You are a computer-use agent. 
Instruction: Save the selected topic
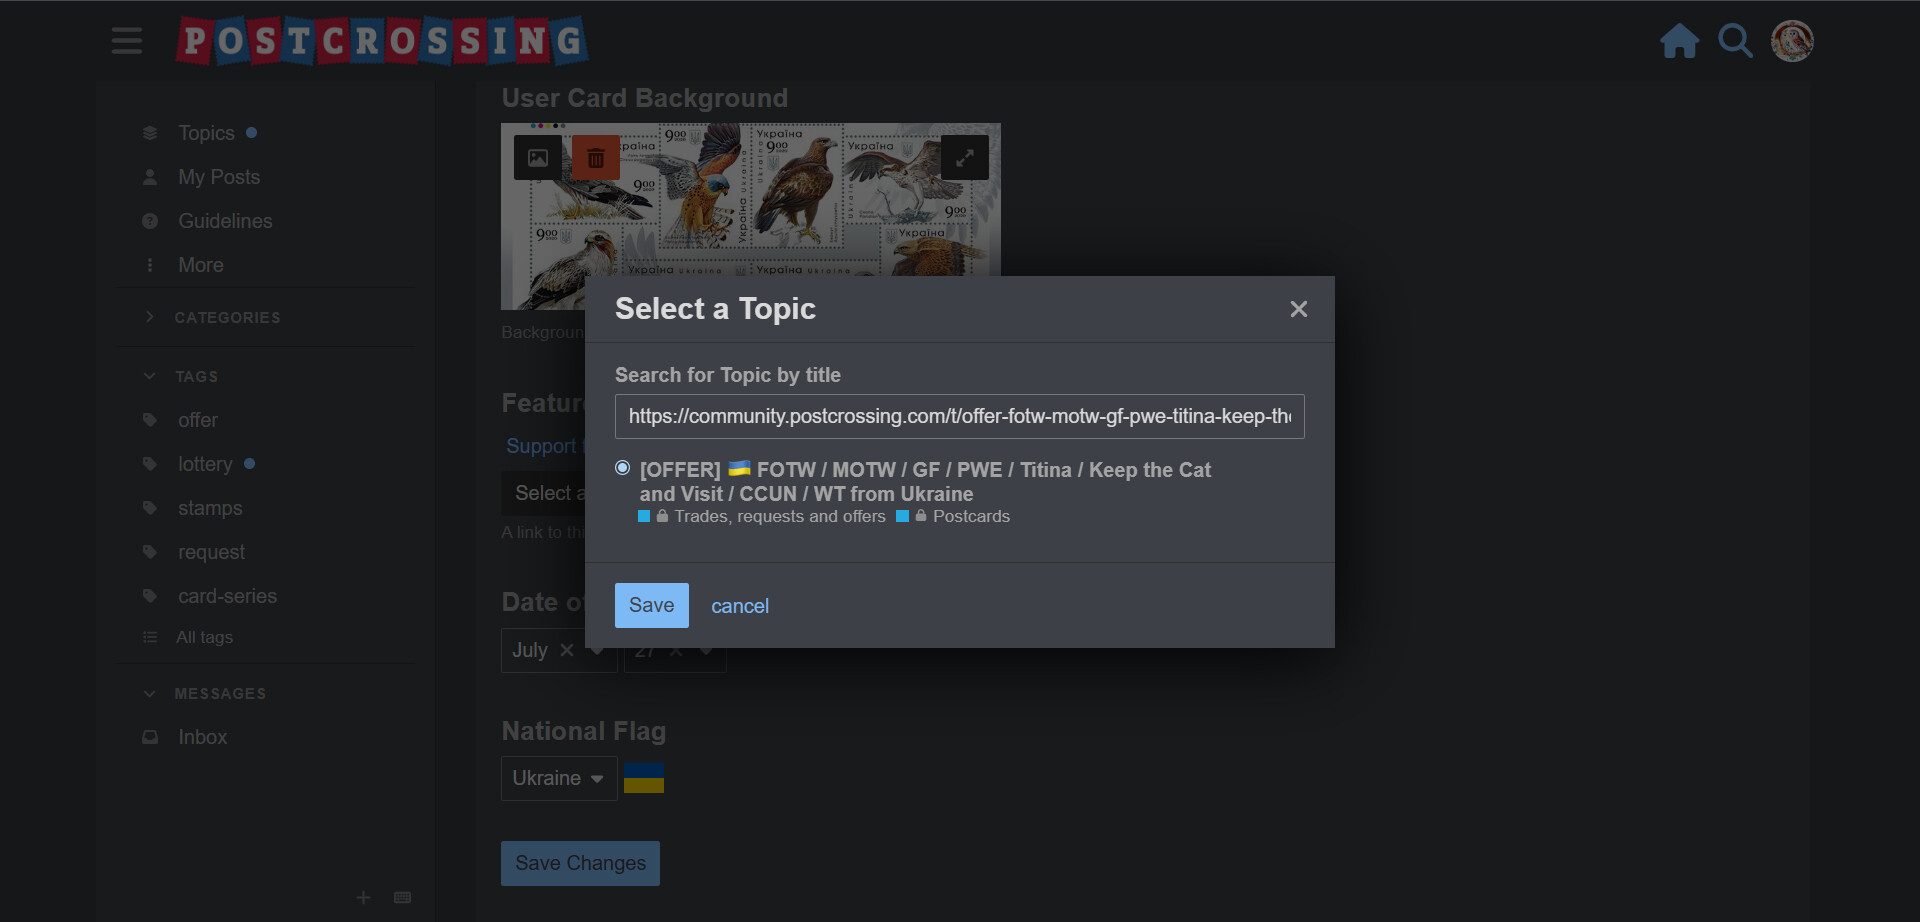(x=652, y=606)
